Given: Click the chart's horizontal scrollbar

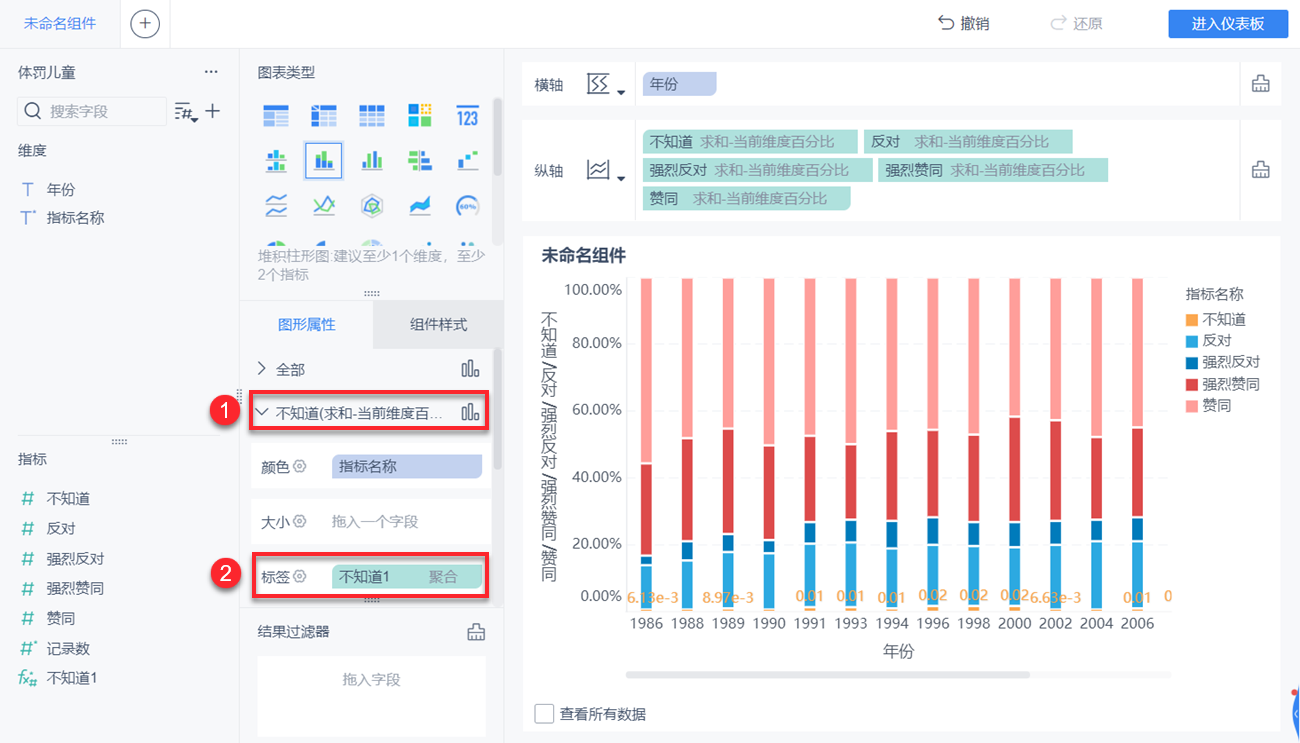Looking at the screenshot, I should (x=828, y=675).
